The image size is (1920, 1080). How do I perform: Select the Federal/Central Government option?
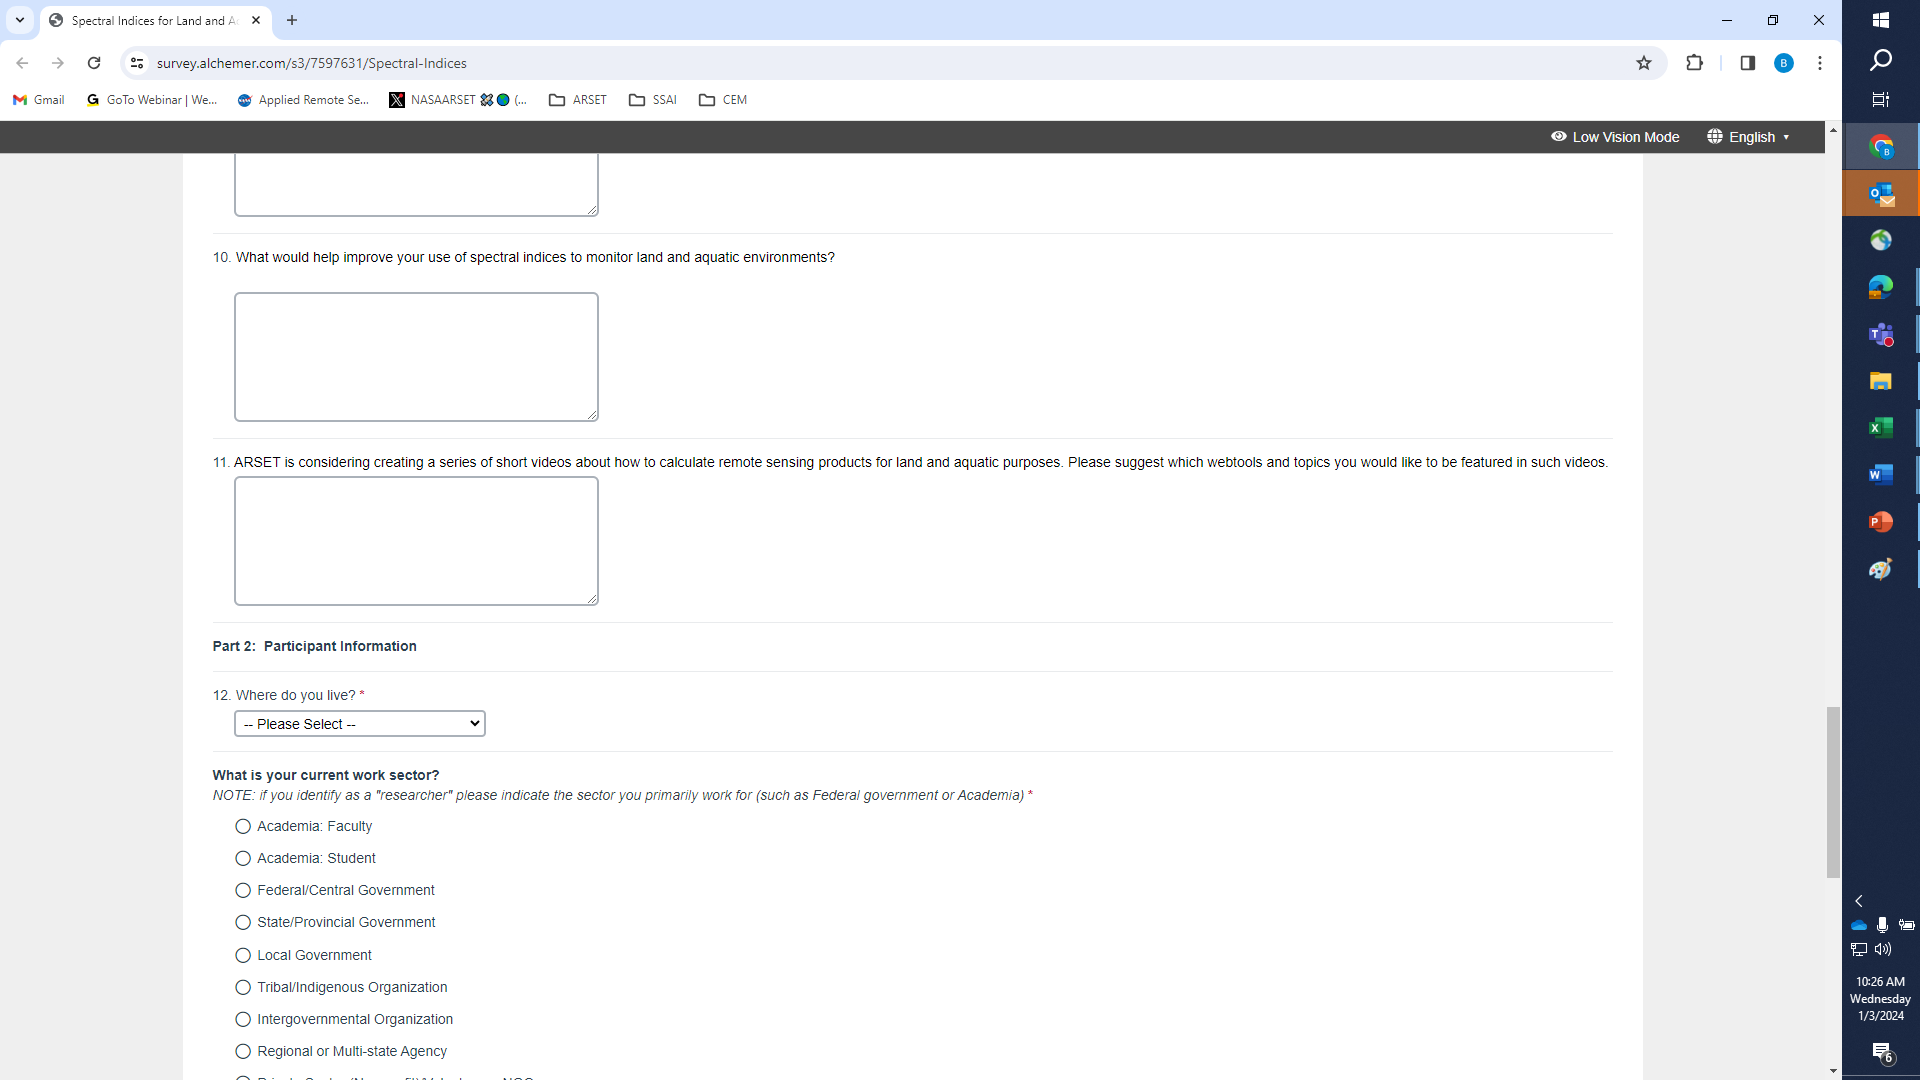click(243, 890)
